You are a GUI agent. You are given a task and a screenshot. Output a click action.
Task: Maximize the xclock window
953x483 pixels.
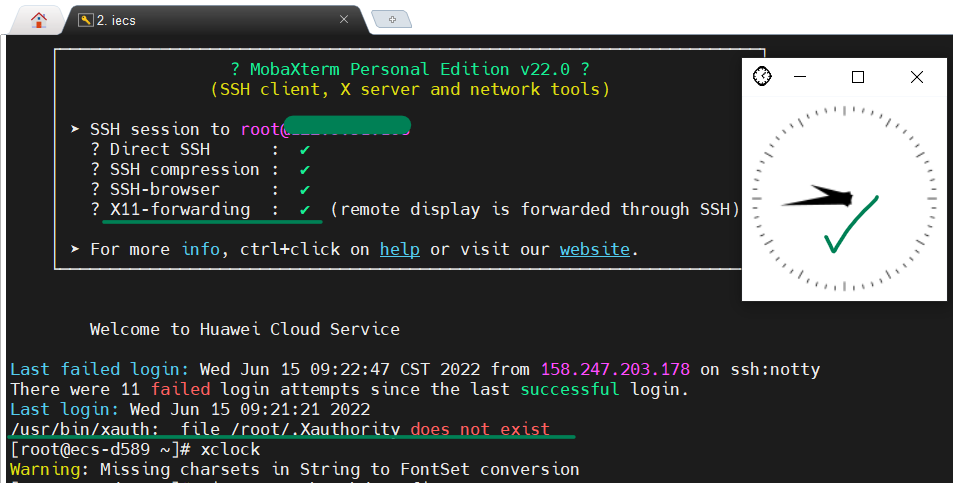click(x=858, y=77)
